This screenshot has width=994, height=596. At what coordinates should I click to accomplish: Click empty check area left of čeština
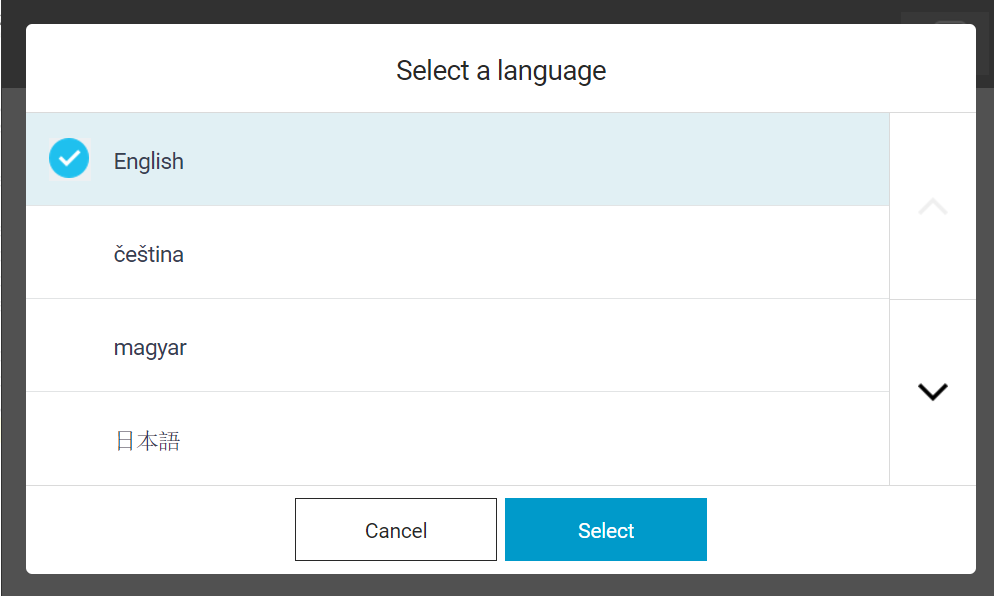[x=69, y=252]
